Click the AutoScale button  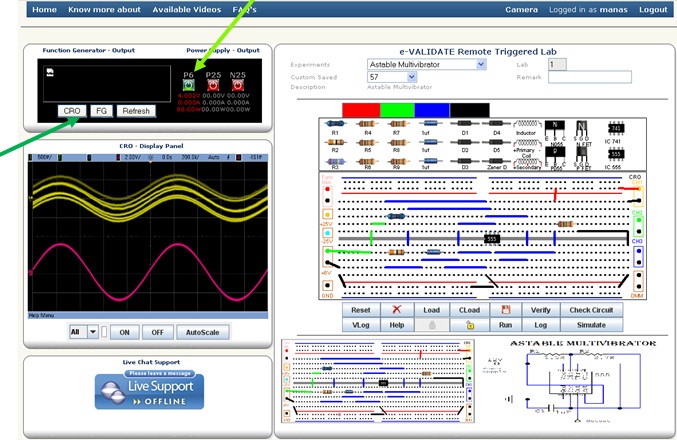205,332
